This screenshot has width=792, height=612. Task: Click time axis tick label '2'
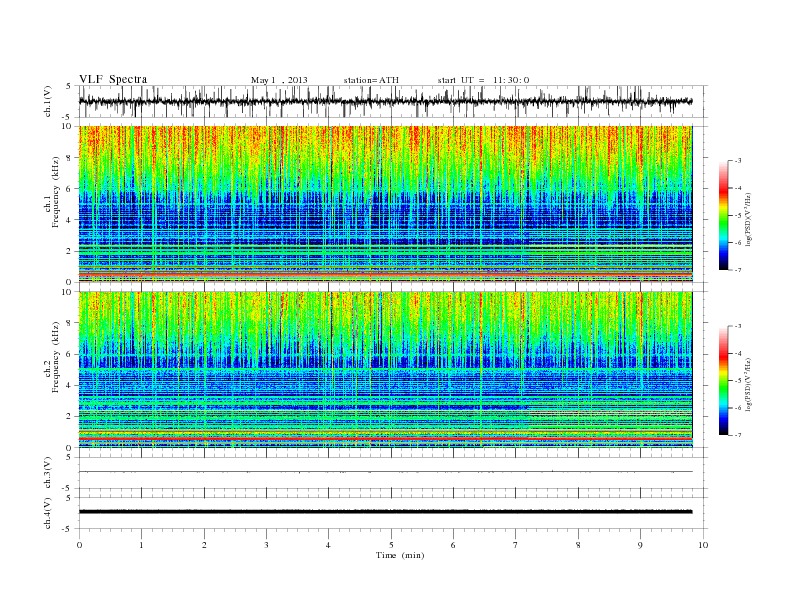pos(204,545)
